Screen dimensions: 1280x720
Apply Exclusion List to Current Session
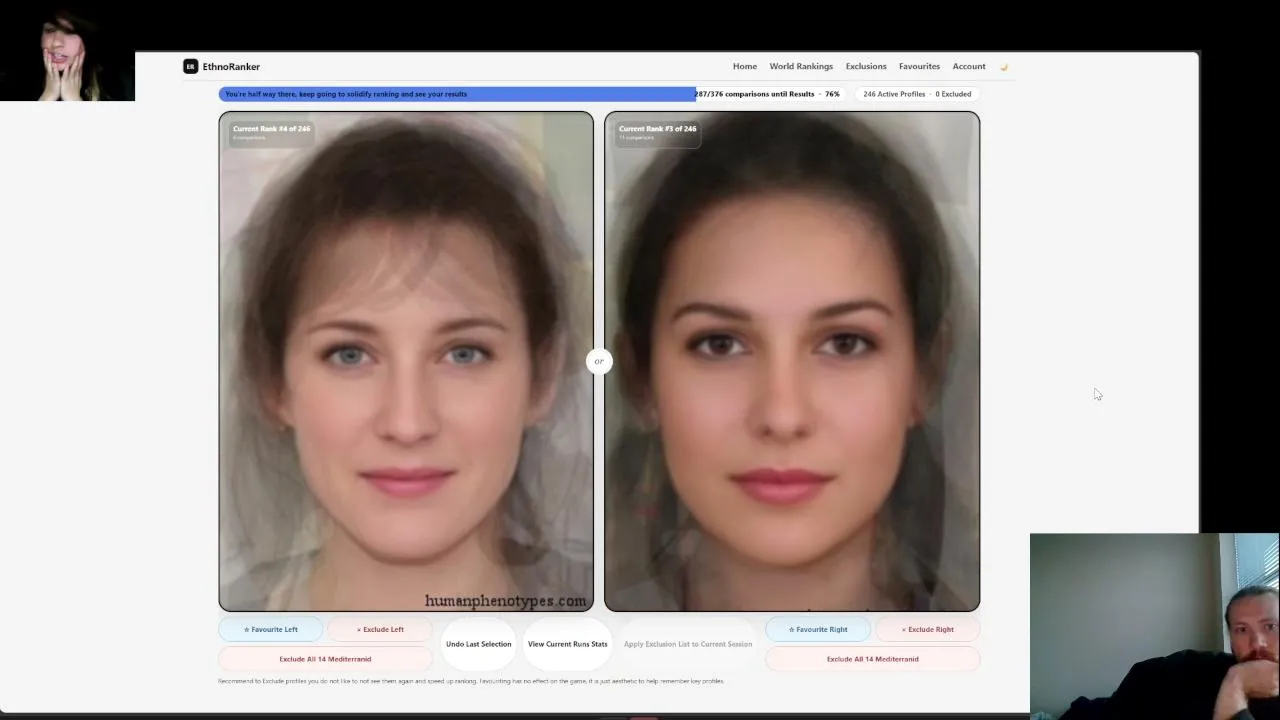[x=688, y=644]
